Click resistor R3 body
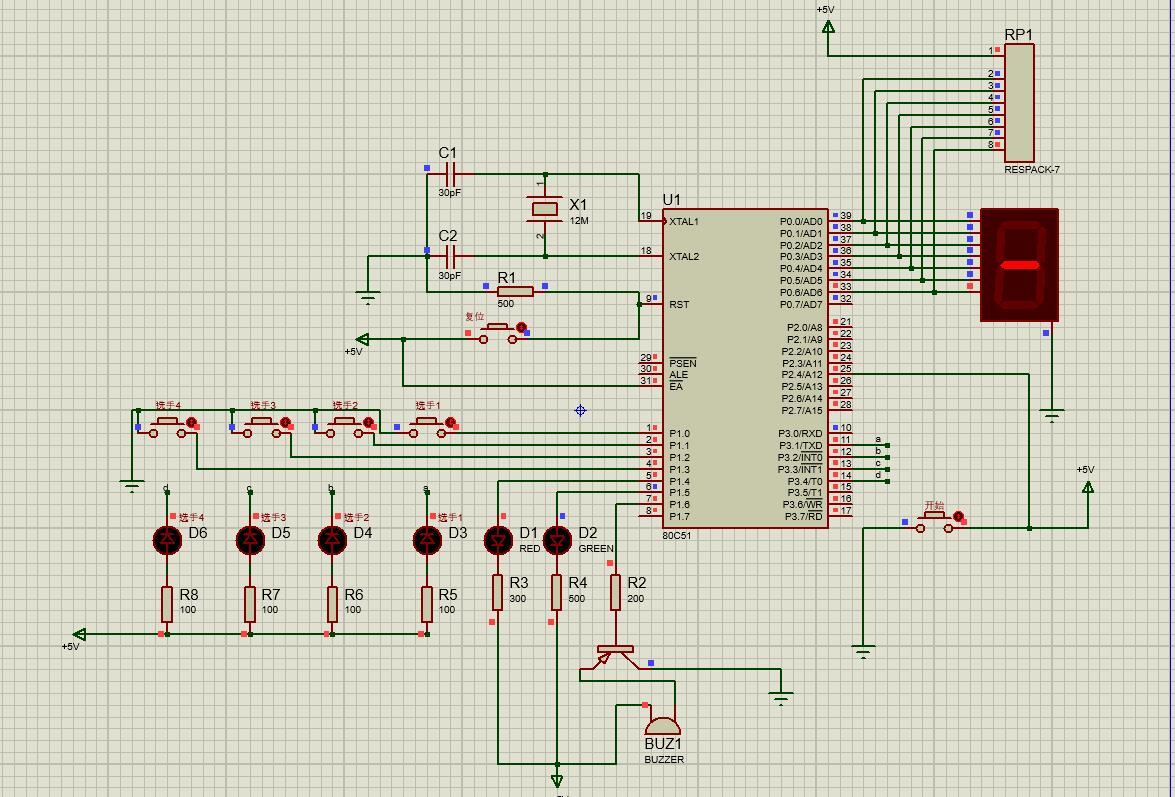 click(x=498, y=593)
